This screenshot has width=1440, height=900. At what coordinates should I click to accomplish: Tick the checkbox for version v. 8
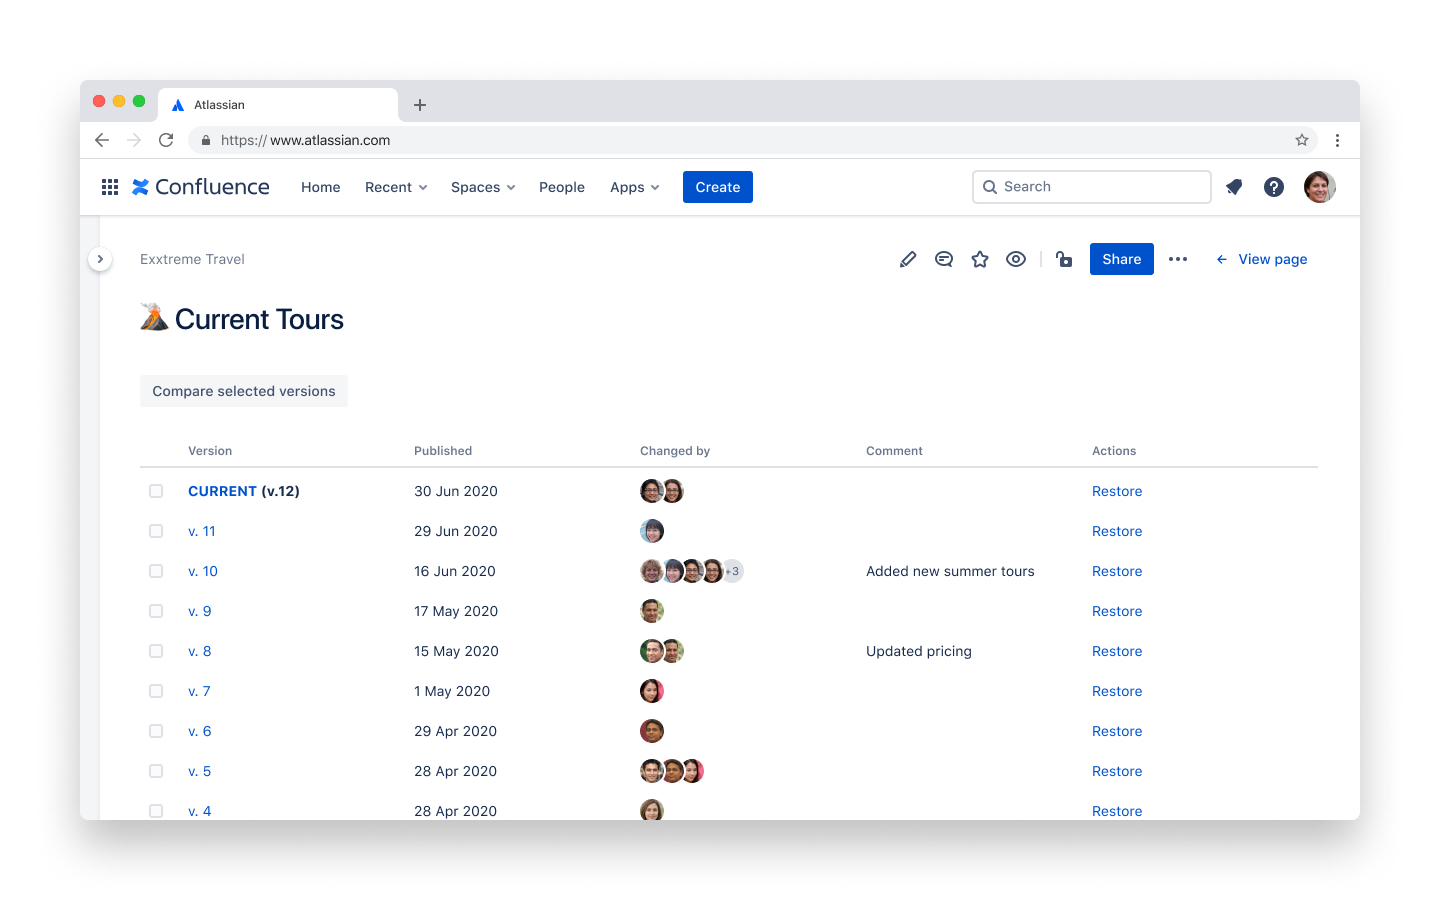(x=156, y=651)
